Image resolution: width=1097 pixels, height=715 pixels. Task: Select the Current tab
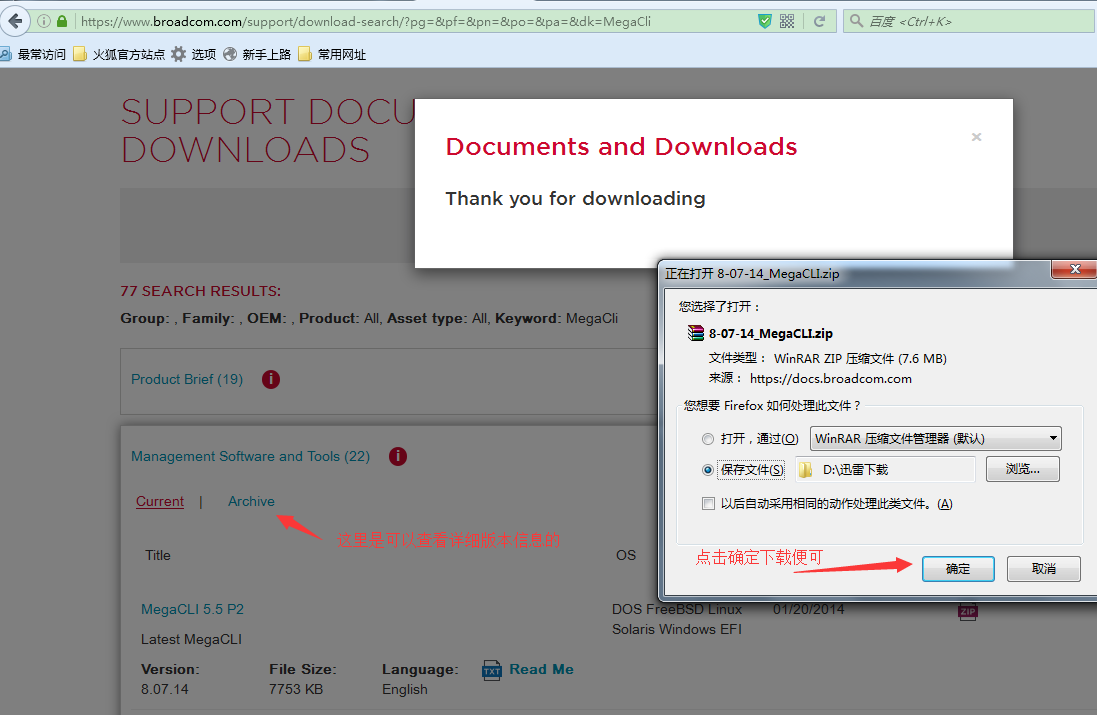click(x=160, y=502)
